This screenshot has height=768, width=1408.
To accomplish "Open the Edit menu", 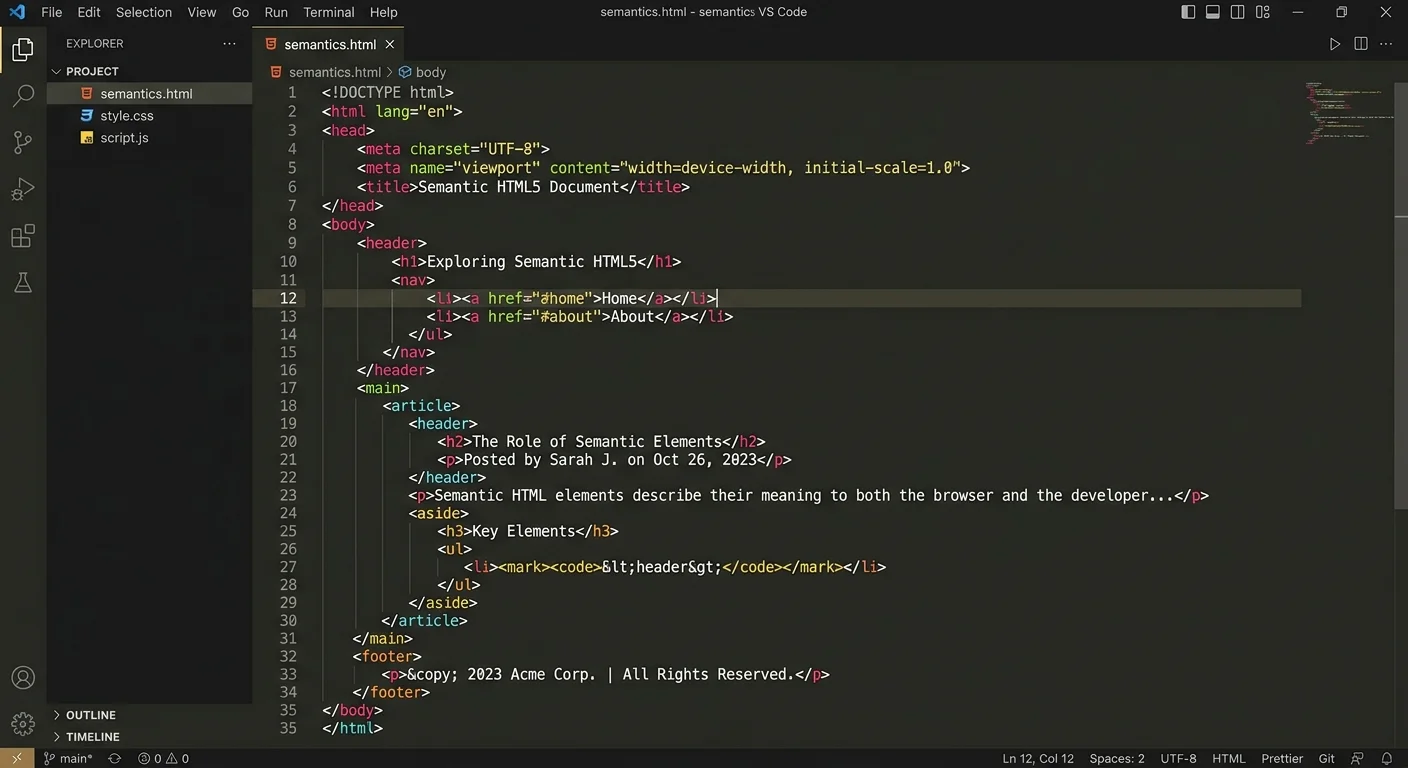I will pos(89,12).
